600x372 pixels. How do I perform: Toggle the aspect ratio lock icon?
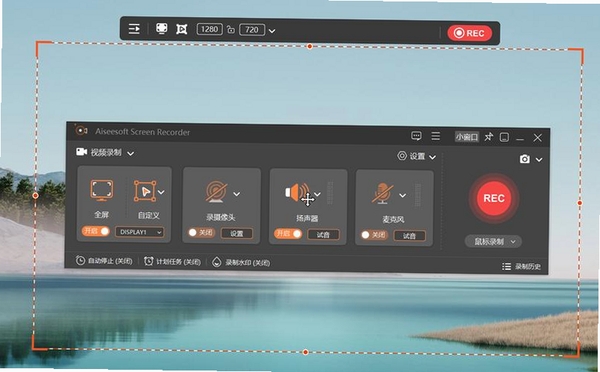click(x=230, y=29)
